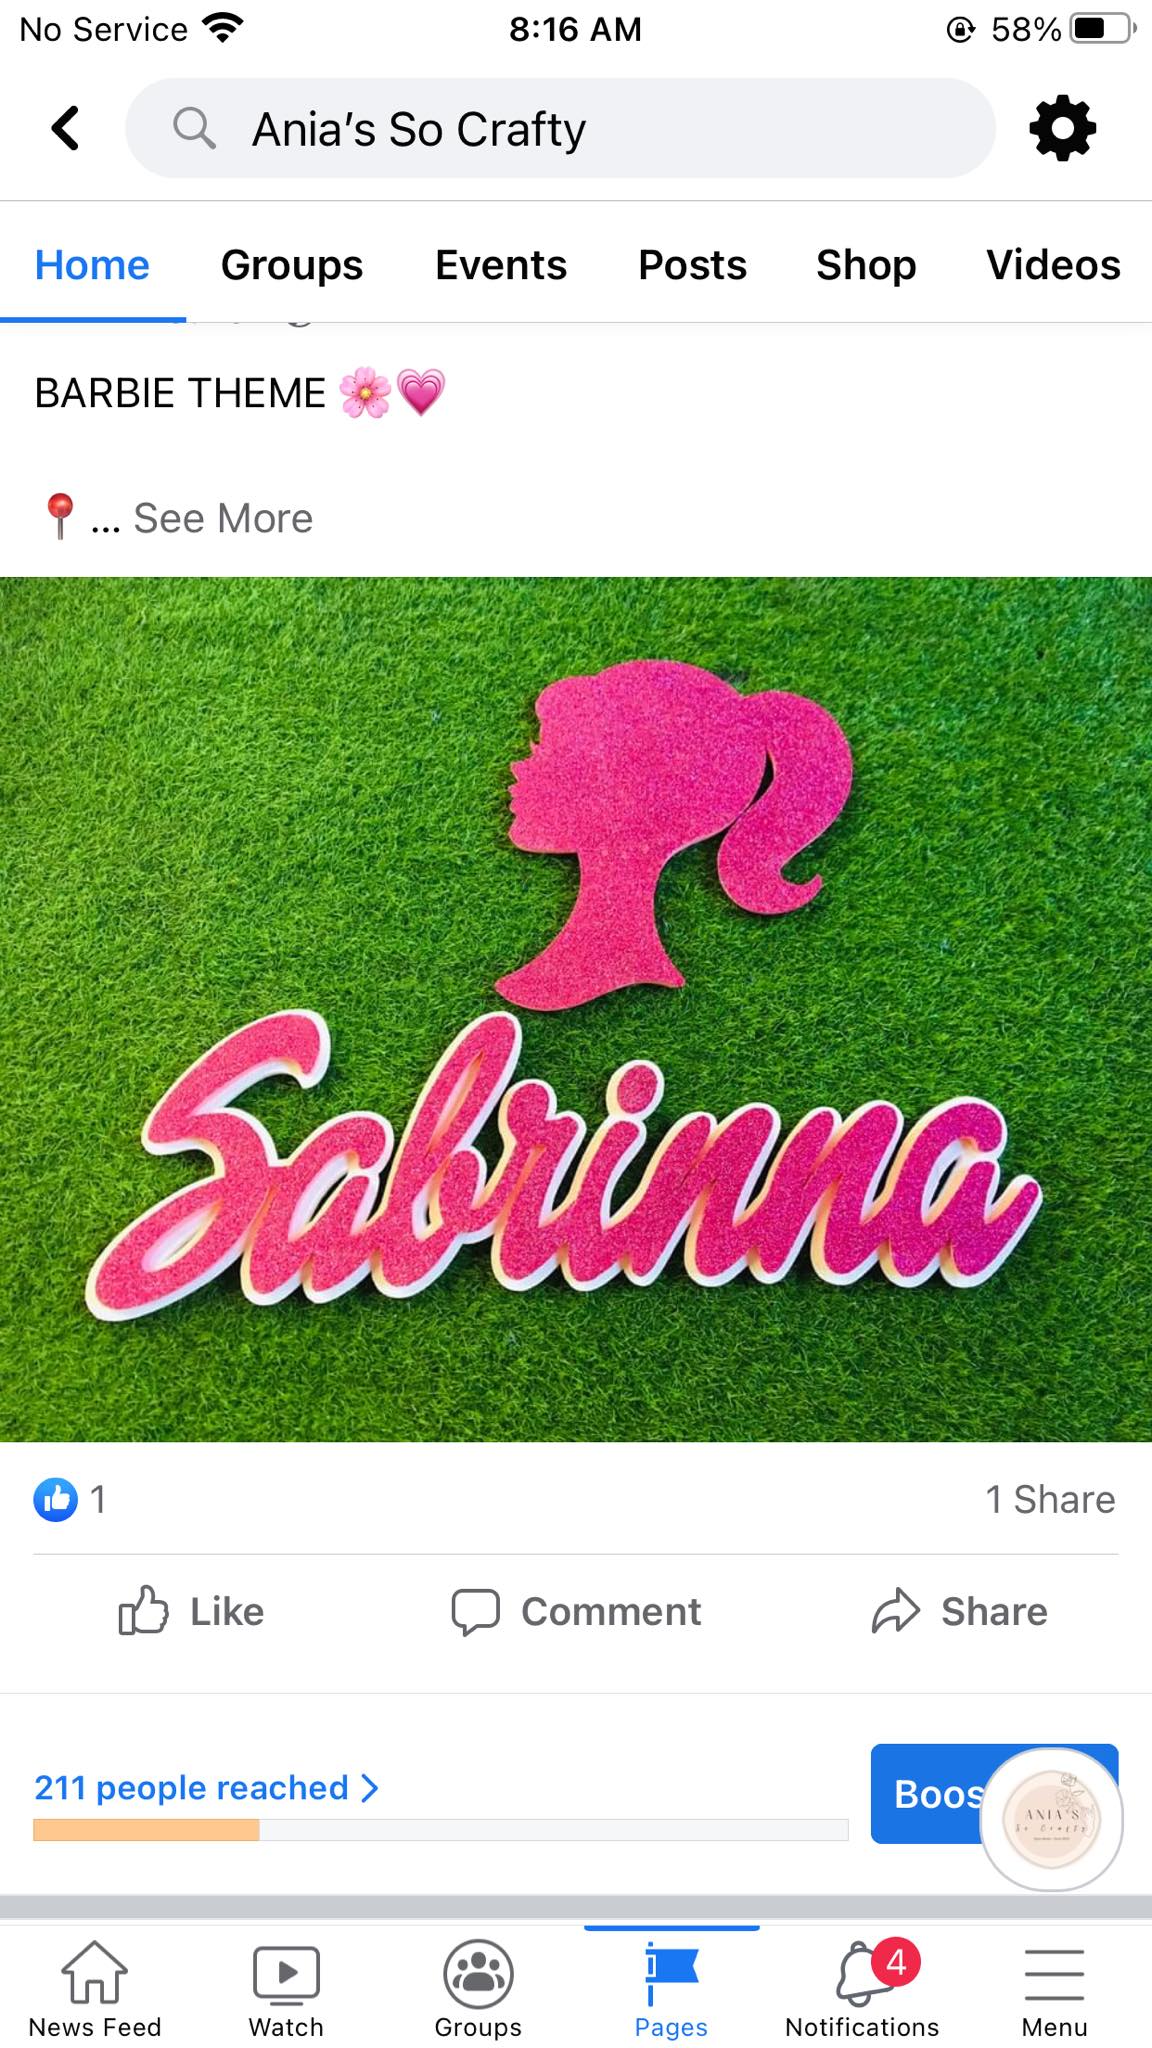1152x2048 pixels.
Task: Click the people reached progress bar
Action: point(440,1830)
